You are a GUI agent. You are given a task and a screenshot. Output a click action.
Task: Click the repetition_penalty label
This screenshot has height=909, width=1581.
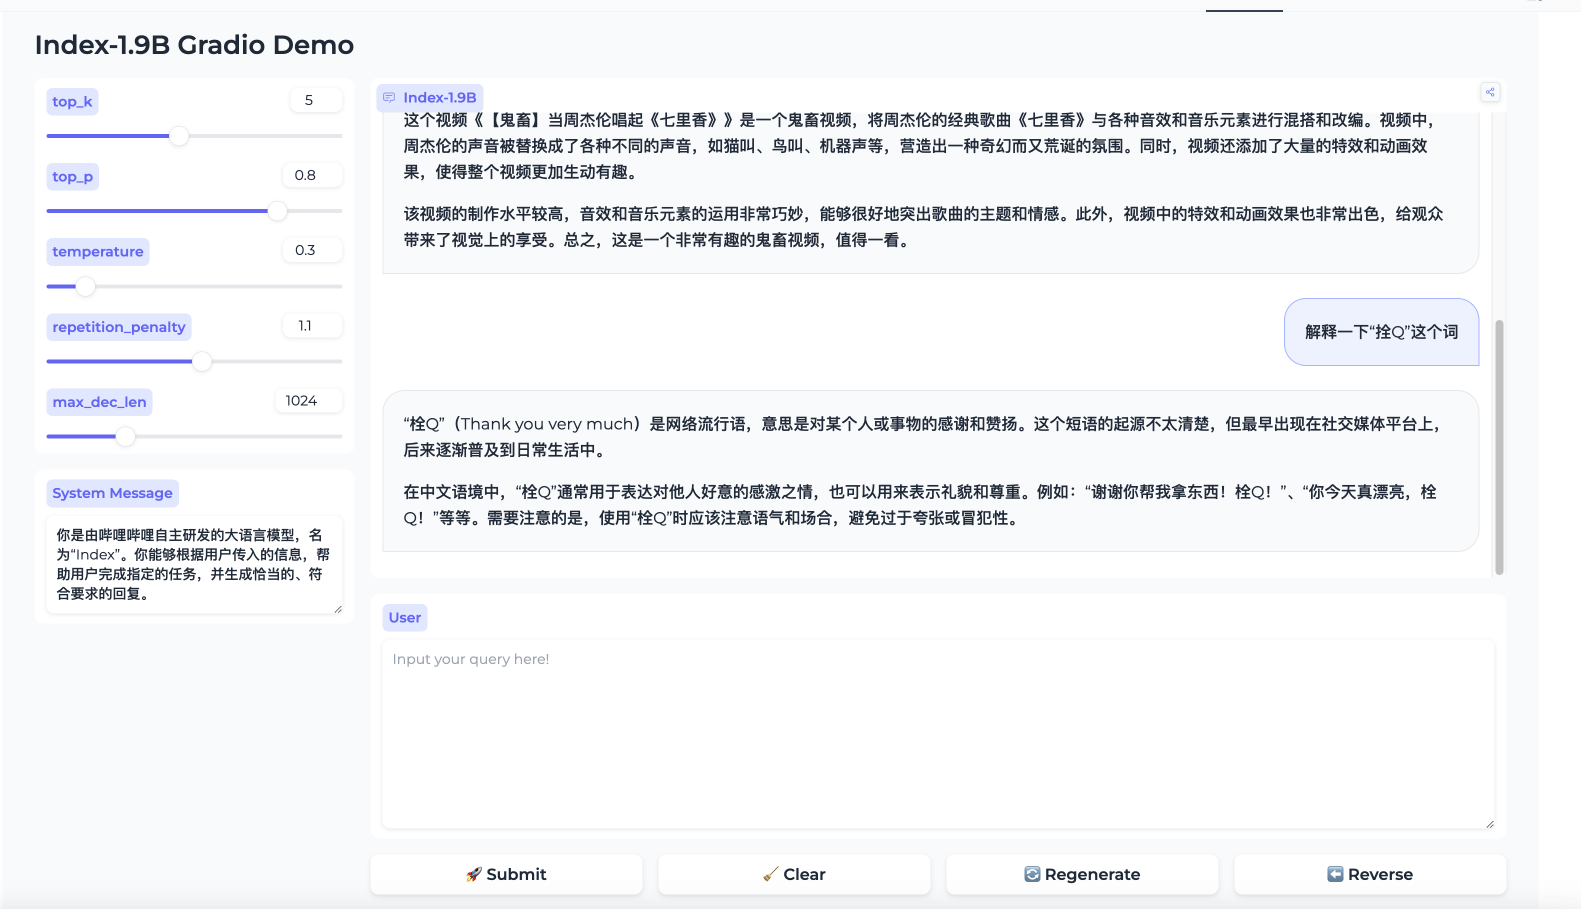(x=119, y=327)
